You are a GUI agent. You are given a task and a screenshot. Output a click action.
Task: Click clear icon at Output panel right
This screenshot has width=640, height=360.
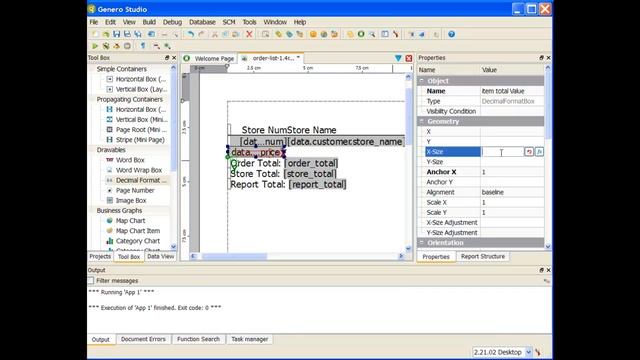point(547,281)
